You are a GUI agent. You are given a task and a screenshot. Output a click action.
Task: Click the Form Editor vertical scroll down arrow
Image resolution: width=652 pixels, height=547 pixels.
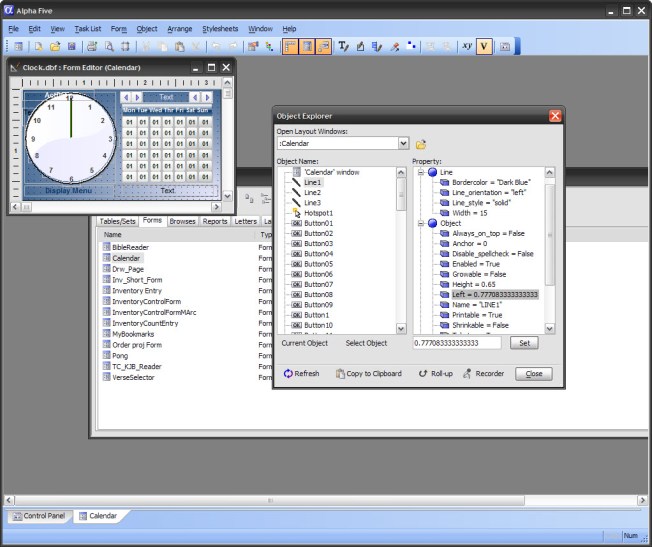[227, 196]
